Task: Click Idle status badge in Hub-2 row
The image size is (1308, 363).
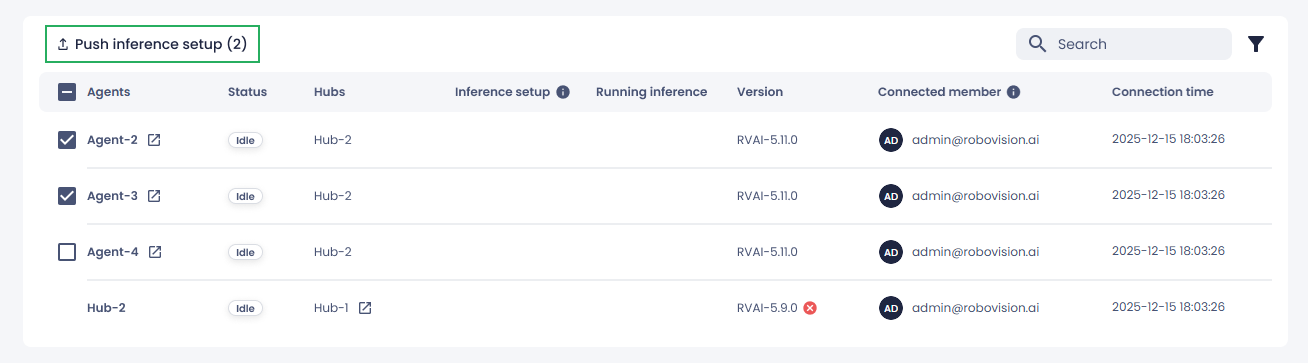Action: (x=245, y=308)
